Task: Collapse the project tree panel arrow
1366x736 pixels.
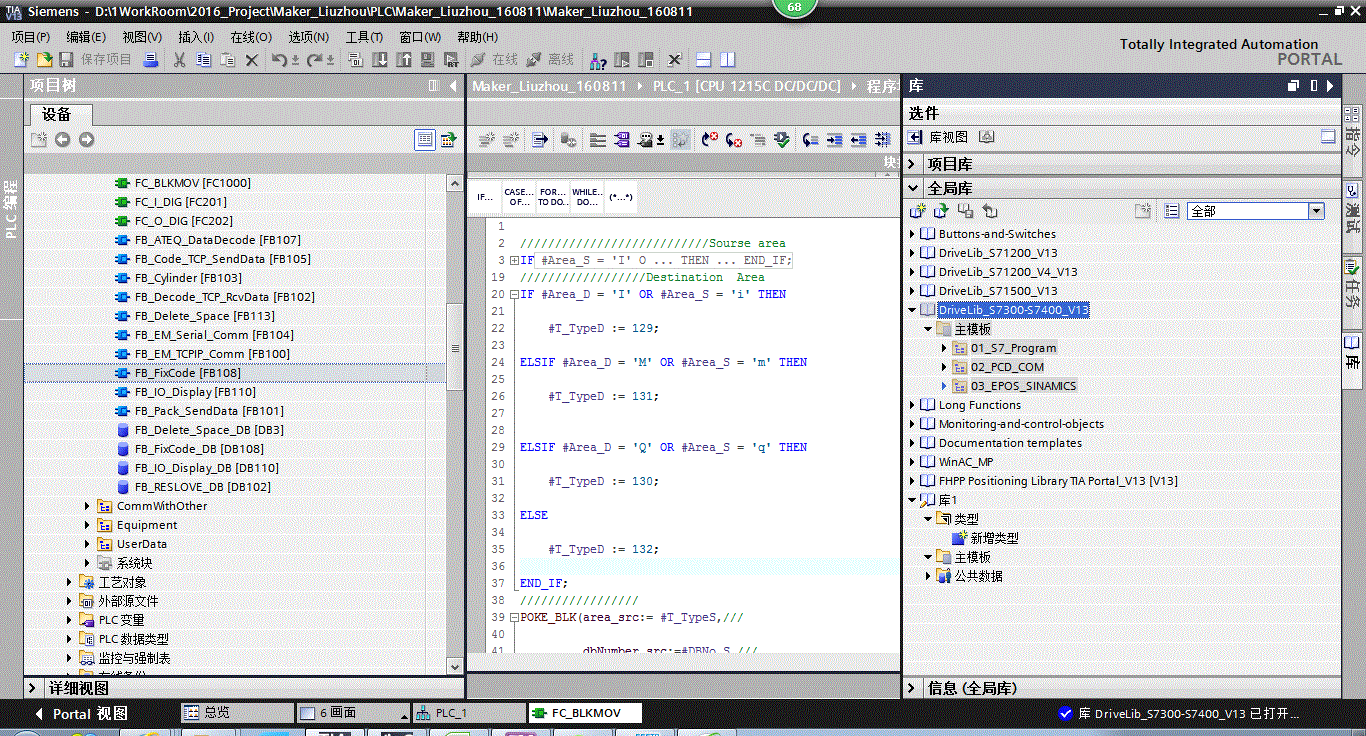Action: coord(453,86)
